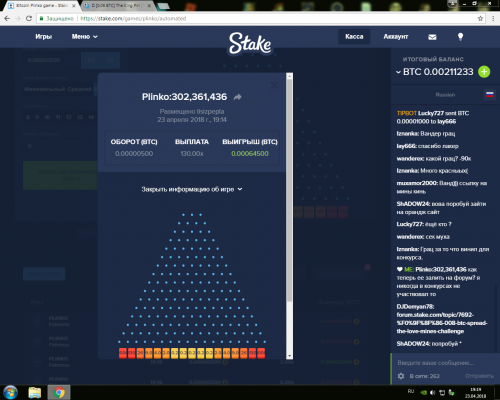Click the Plinko:302,361,436 dialog title
500x400 pixels.
point(184,97)
